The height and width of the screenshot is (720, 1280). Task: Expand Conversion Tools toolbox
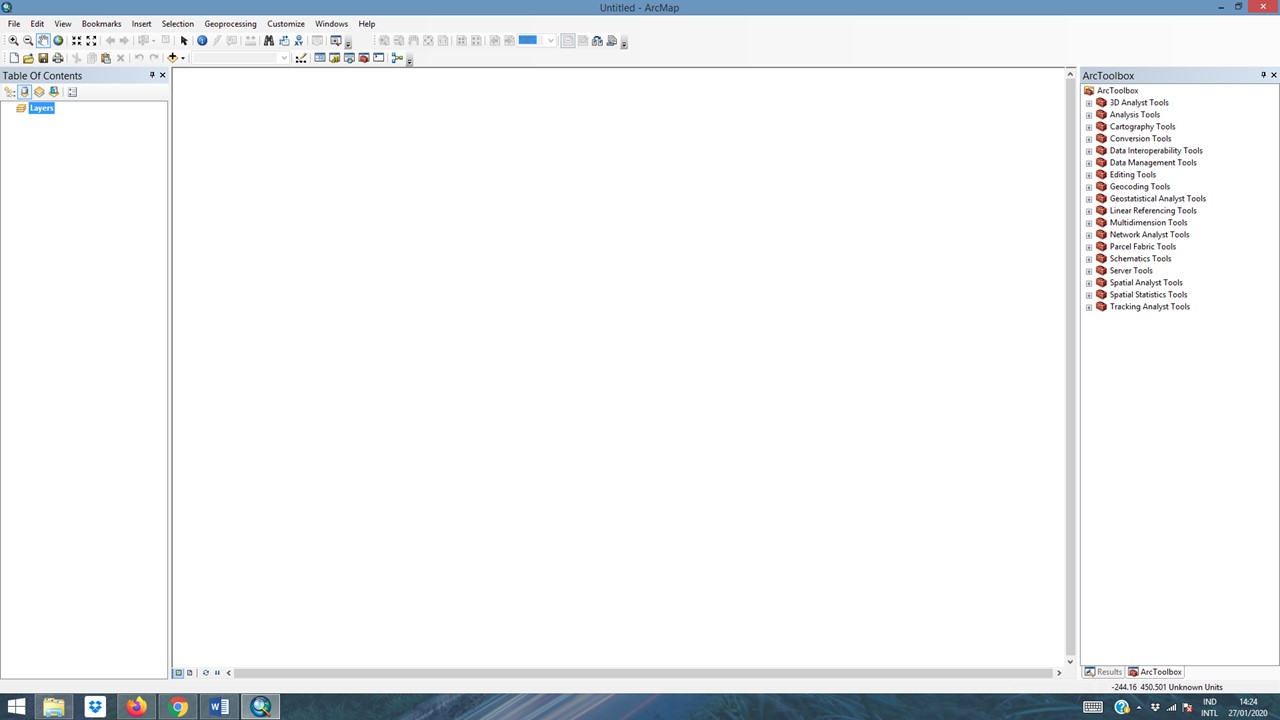click(x=1089, y=139)
